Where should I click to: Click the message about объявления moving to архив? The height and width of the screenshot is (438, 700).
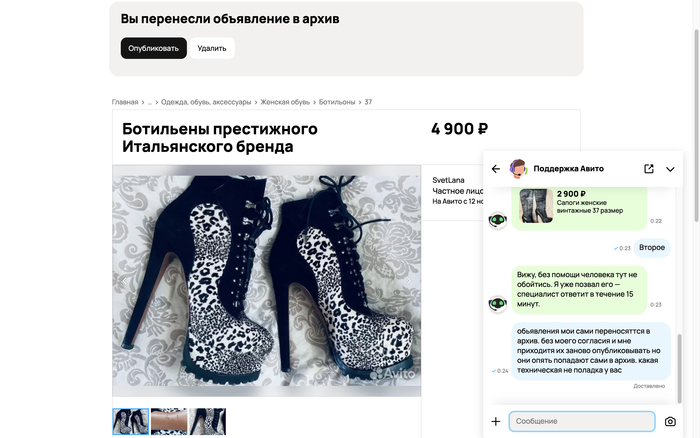[591, 351]
